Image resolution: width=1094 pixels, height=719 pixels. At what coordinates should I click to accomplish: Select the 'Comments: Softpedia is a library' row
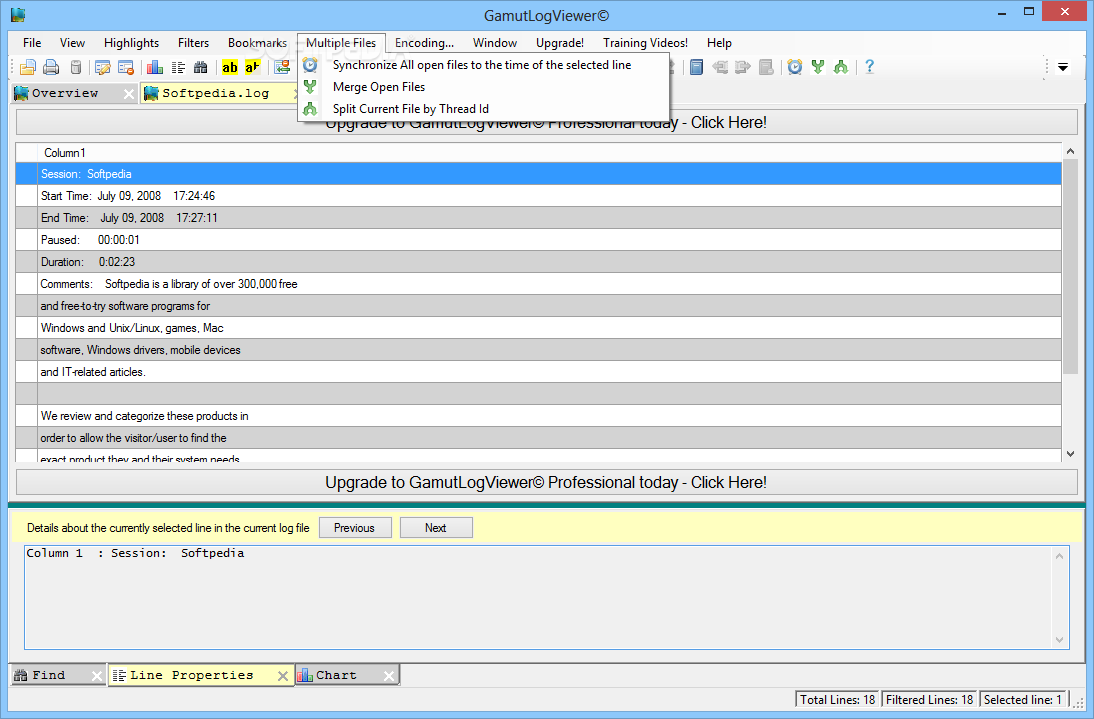(539, 284)
